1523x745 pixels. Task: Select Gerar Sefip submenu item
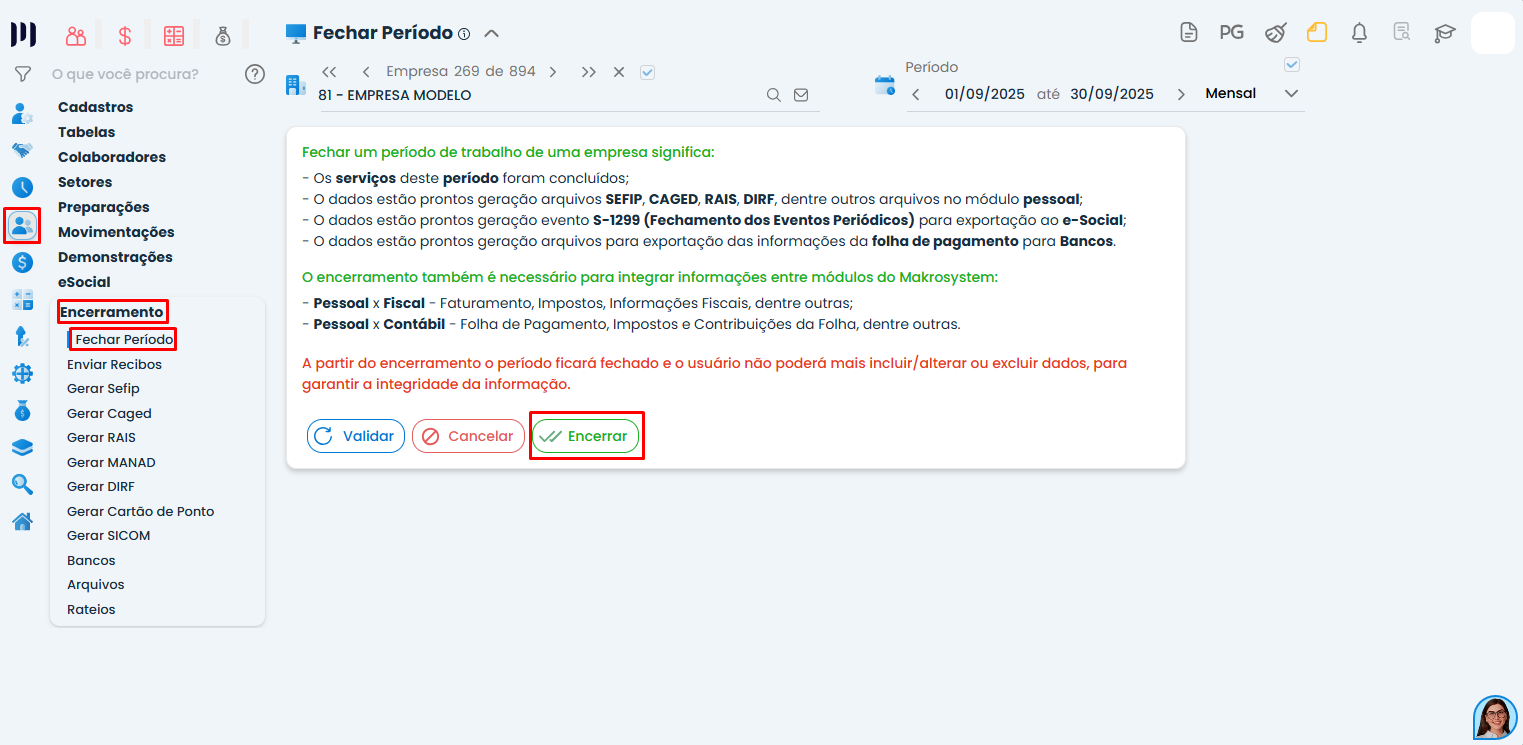point(103,389)
